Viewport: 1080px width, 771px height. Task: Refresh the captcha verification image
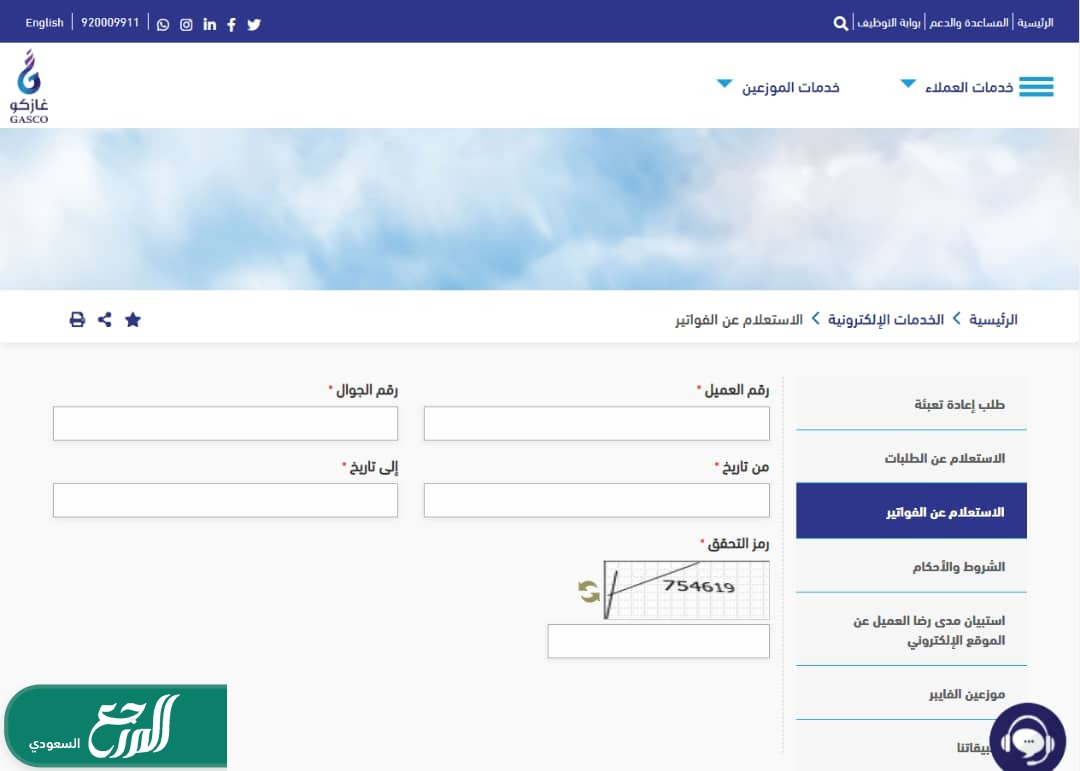click(x=589, y=592)
